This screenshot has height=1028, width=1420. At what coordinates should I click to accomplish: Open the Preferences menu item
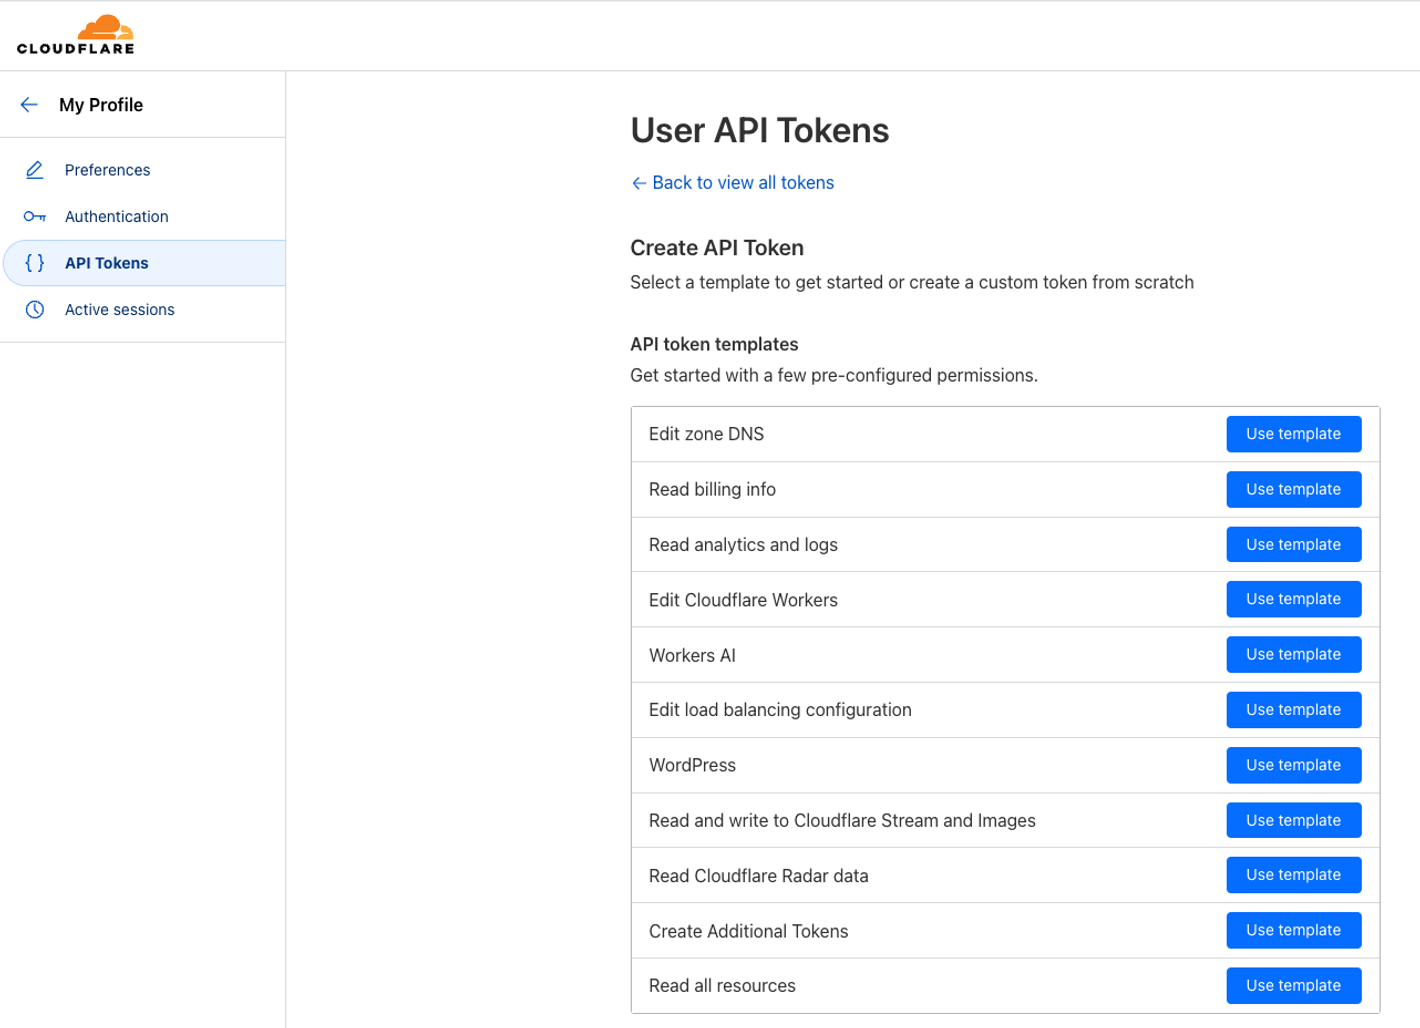coord(143,170)
